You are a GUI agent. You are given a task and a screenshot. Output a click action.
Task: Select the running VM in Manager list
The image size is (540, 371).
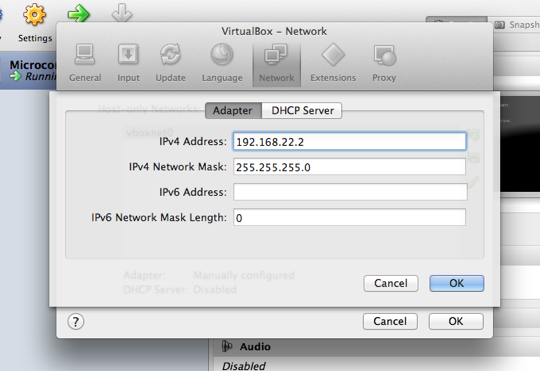[28, 71]
